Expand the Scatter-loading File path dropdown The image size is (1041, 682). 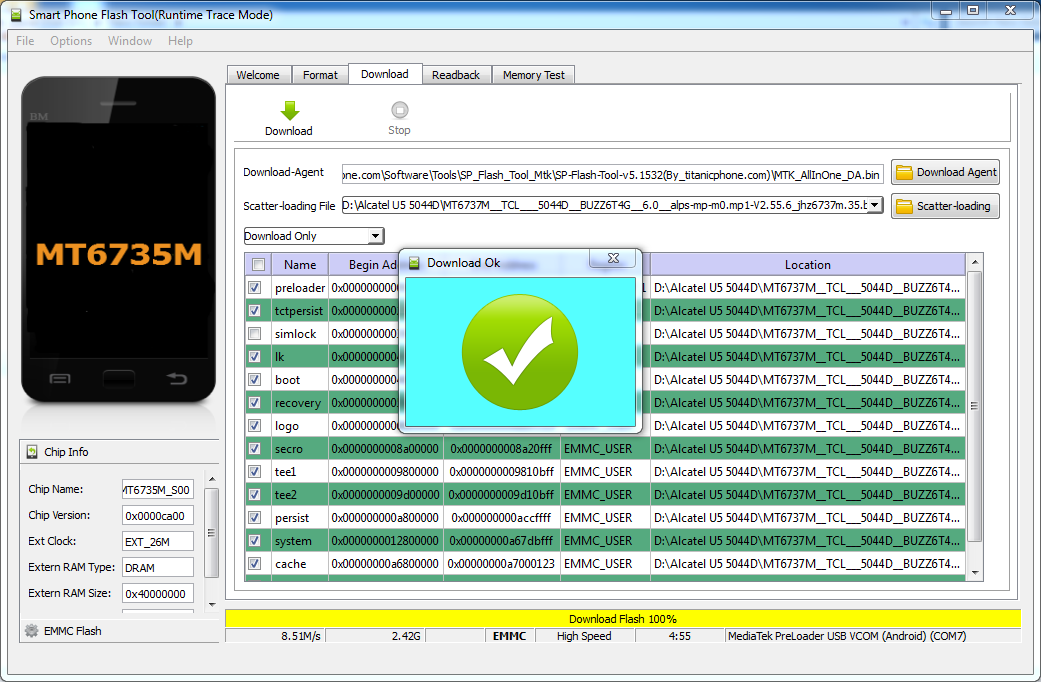[x=875, y=205]
